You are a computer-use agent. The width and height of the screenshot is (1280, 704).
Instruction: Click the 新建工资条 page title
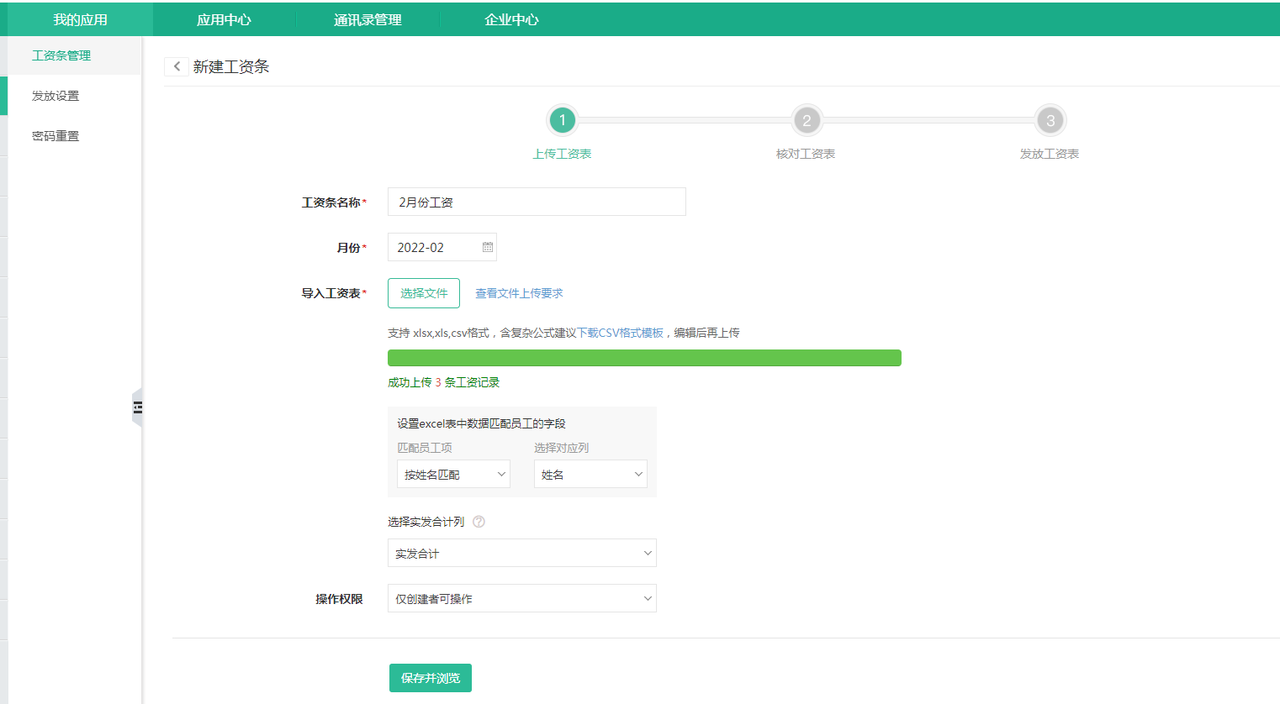[x=231, y=66]
